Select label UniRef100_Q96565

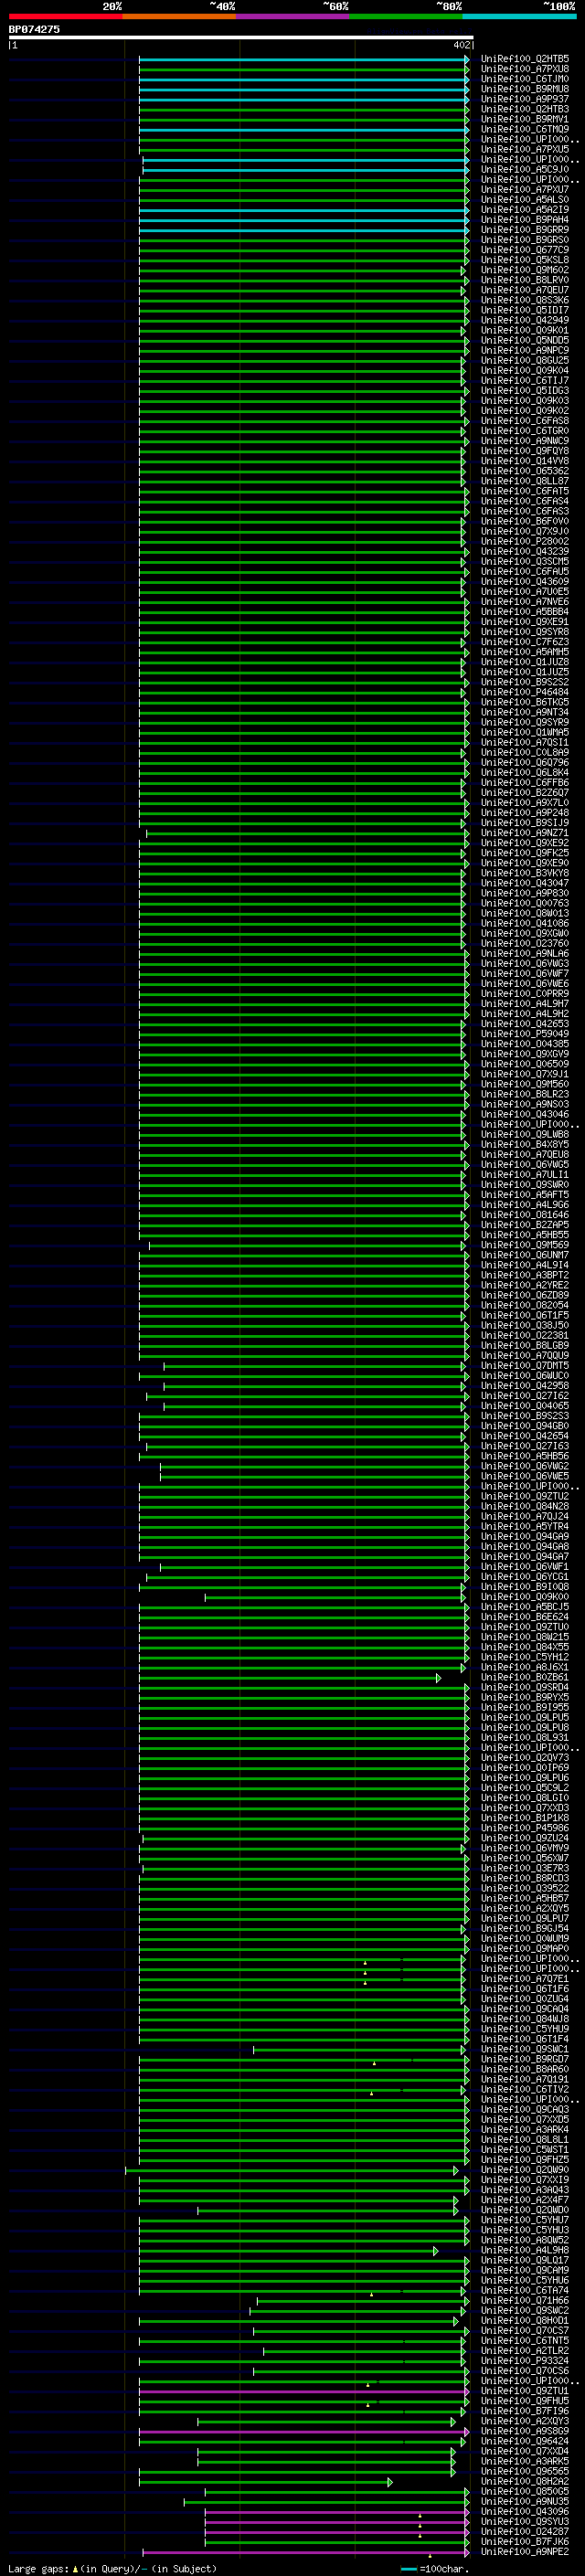[x=525, y=2471]
